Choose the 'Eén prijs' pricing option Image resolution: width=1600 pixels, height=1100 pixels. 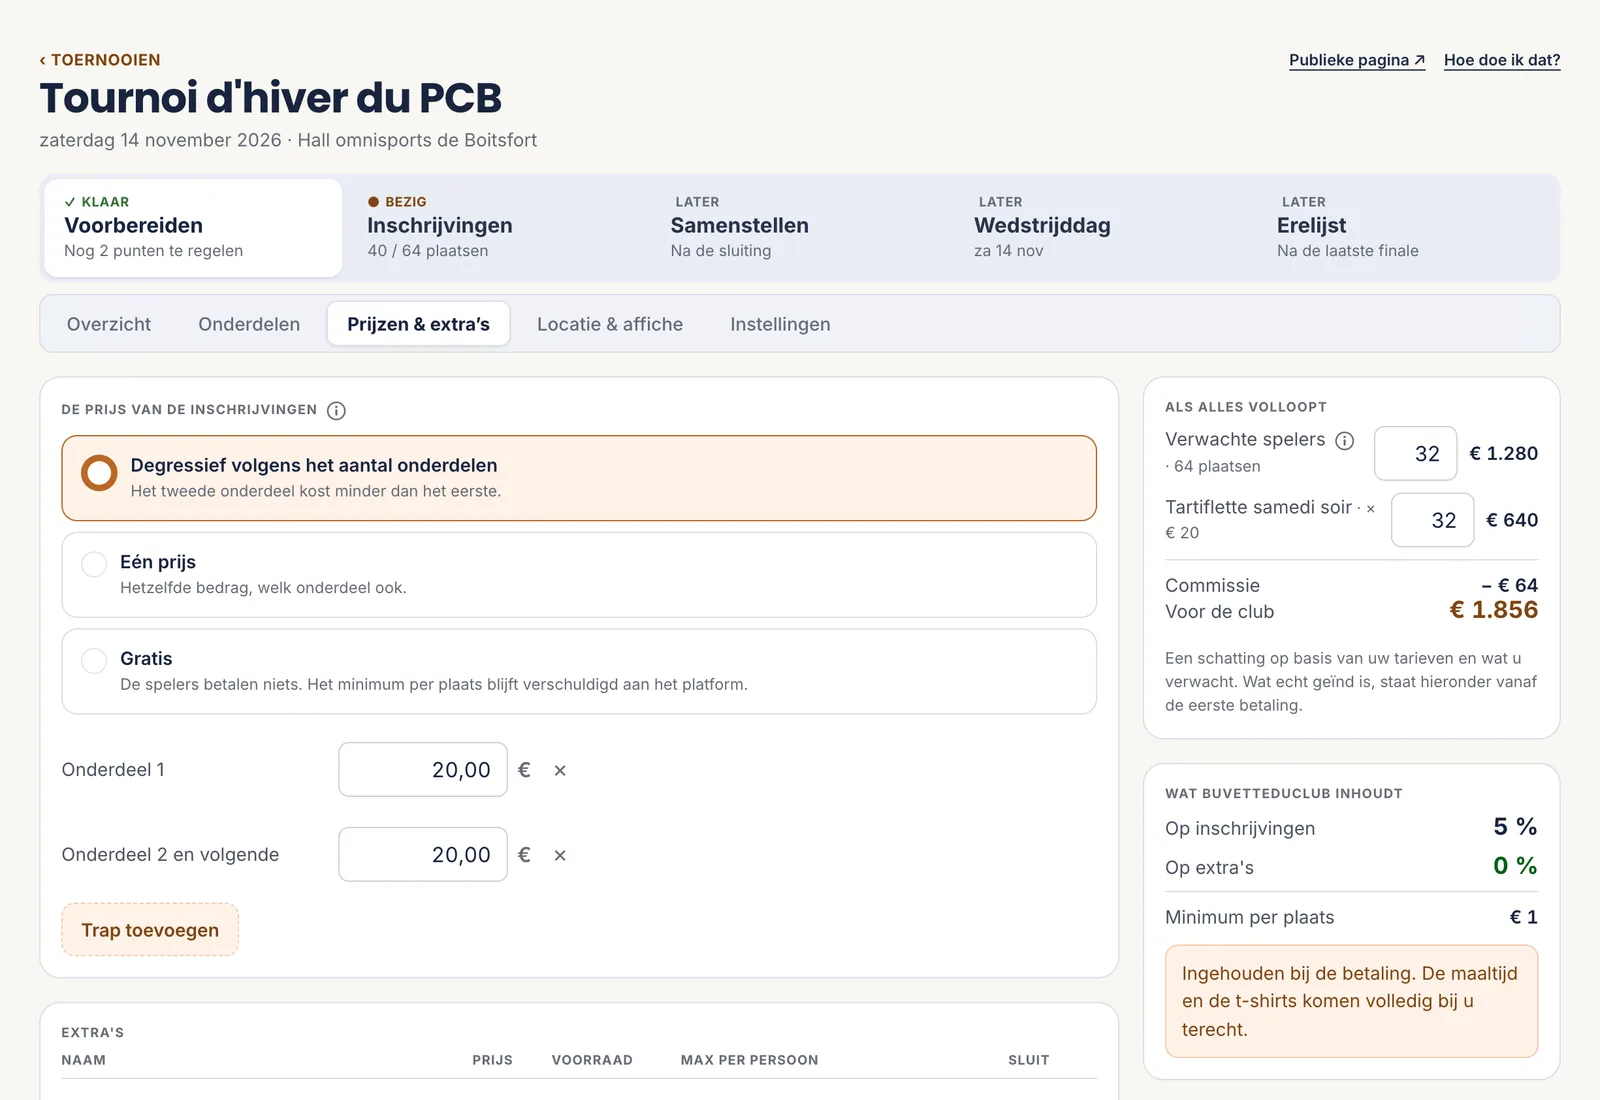coord(579,575)
